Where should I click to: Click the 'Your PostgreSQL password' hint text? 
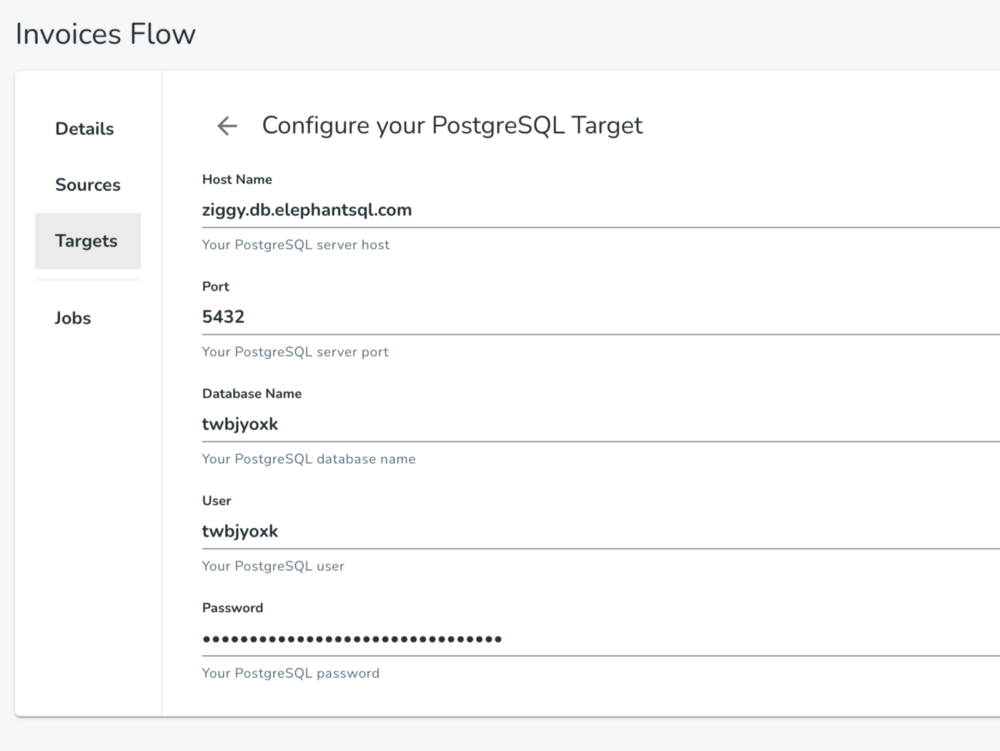point(291,673)
